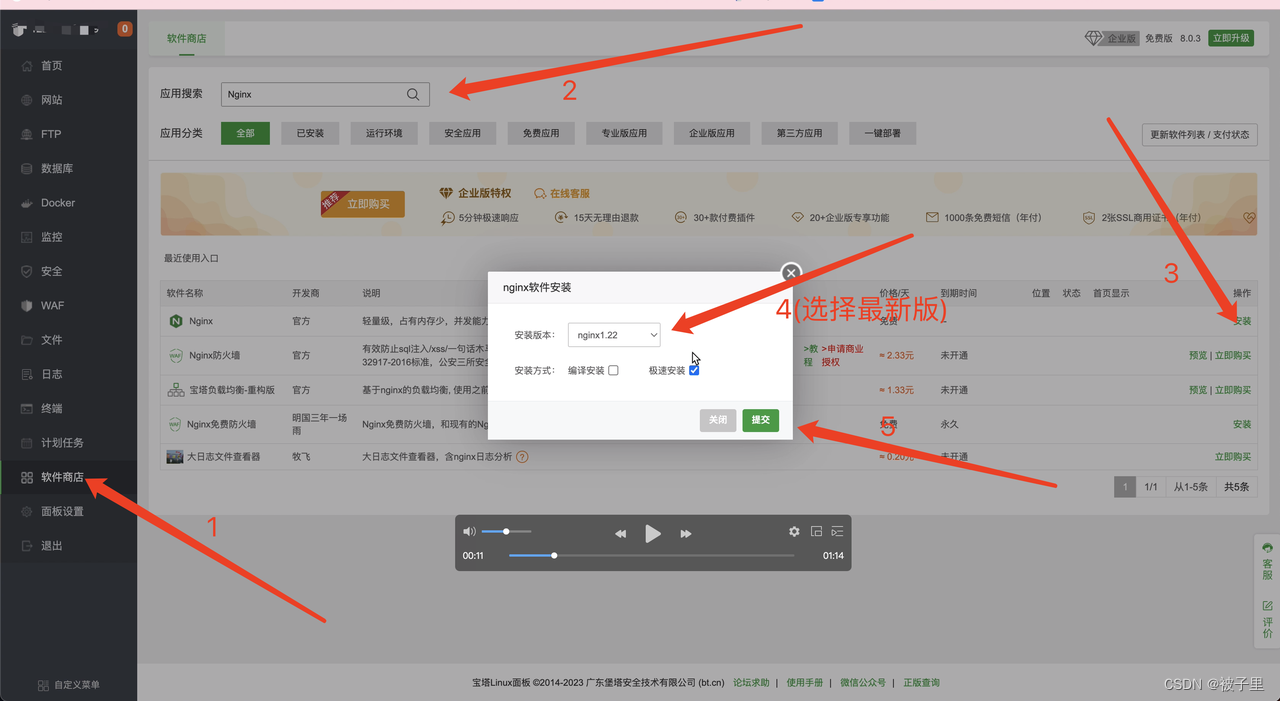Click the 立即升级 upgrade button
The height and width of the screenshot is (701, 1280).
tap(1230, 38)
